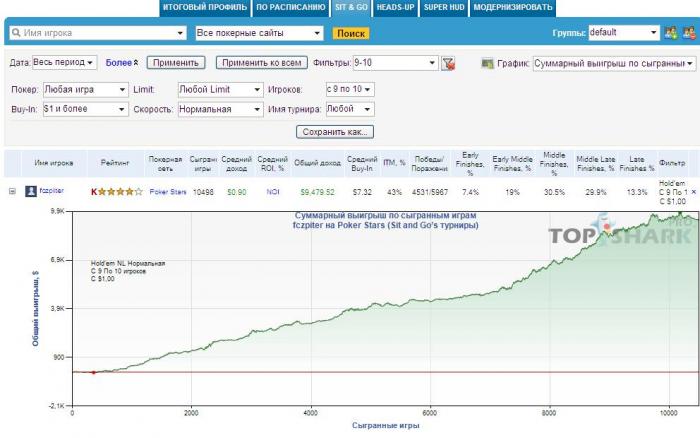This screenshot has height=438, width=700.
Task: Open the Limit Любой Limit dropdown
Action: pyautogui.click(x=221, y=90)
